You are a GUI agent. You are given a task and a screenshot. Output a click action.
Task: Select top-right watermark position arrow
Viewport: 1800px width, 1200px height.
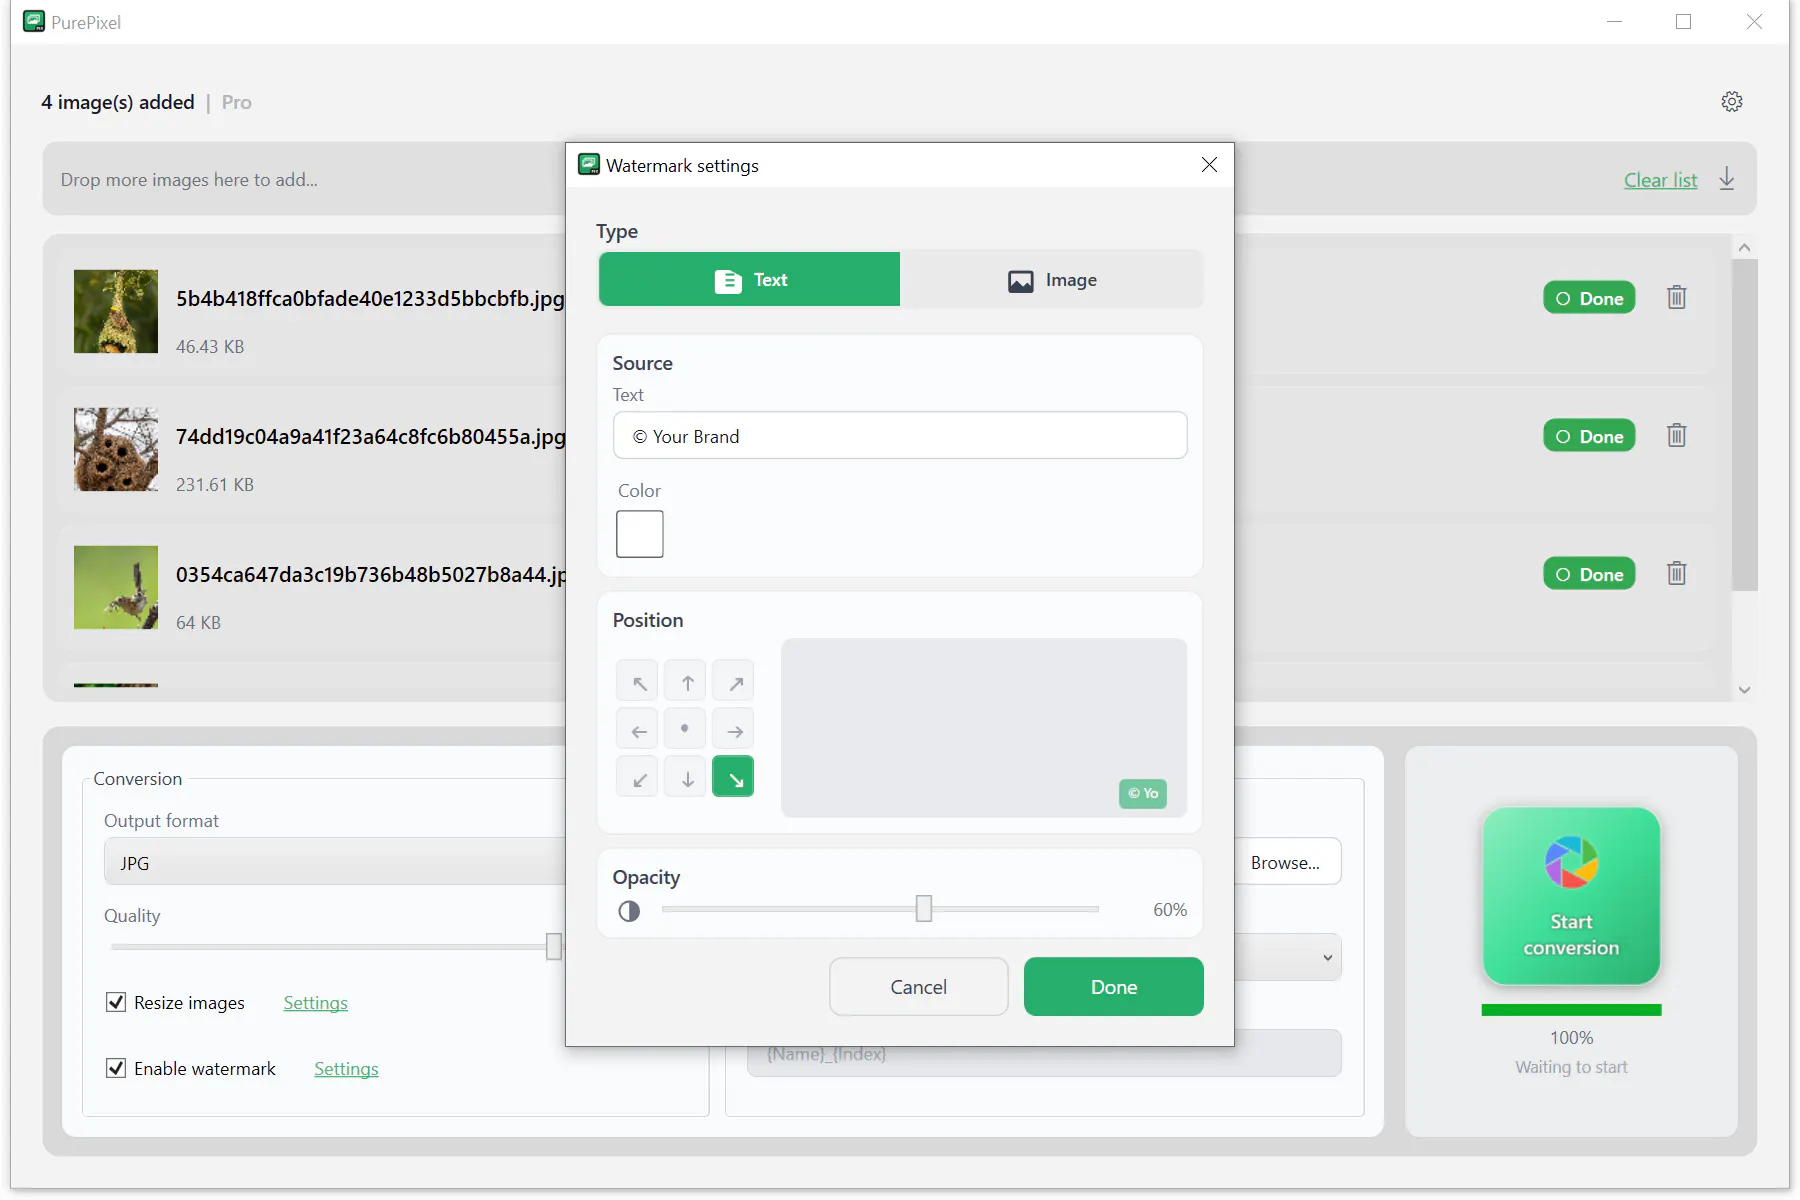(x=734, y=682)
